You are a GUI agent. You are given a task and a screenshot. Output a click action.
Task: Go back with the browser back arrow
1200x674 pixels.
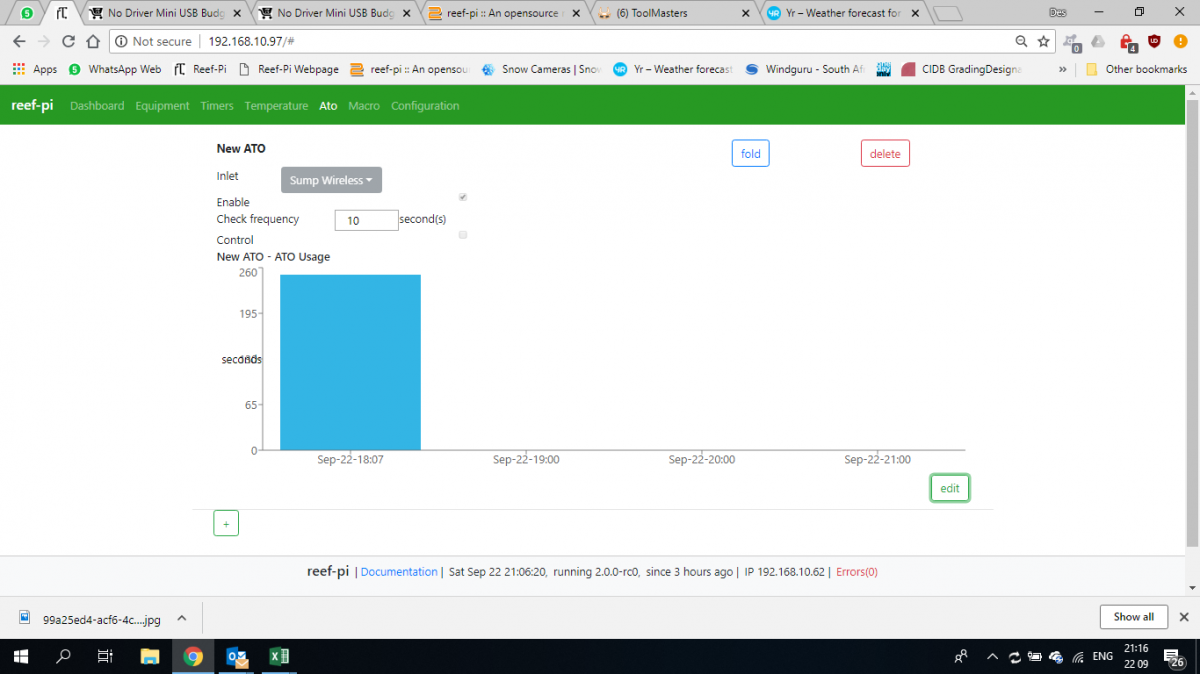18,42
